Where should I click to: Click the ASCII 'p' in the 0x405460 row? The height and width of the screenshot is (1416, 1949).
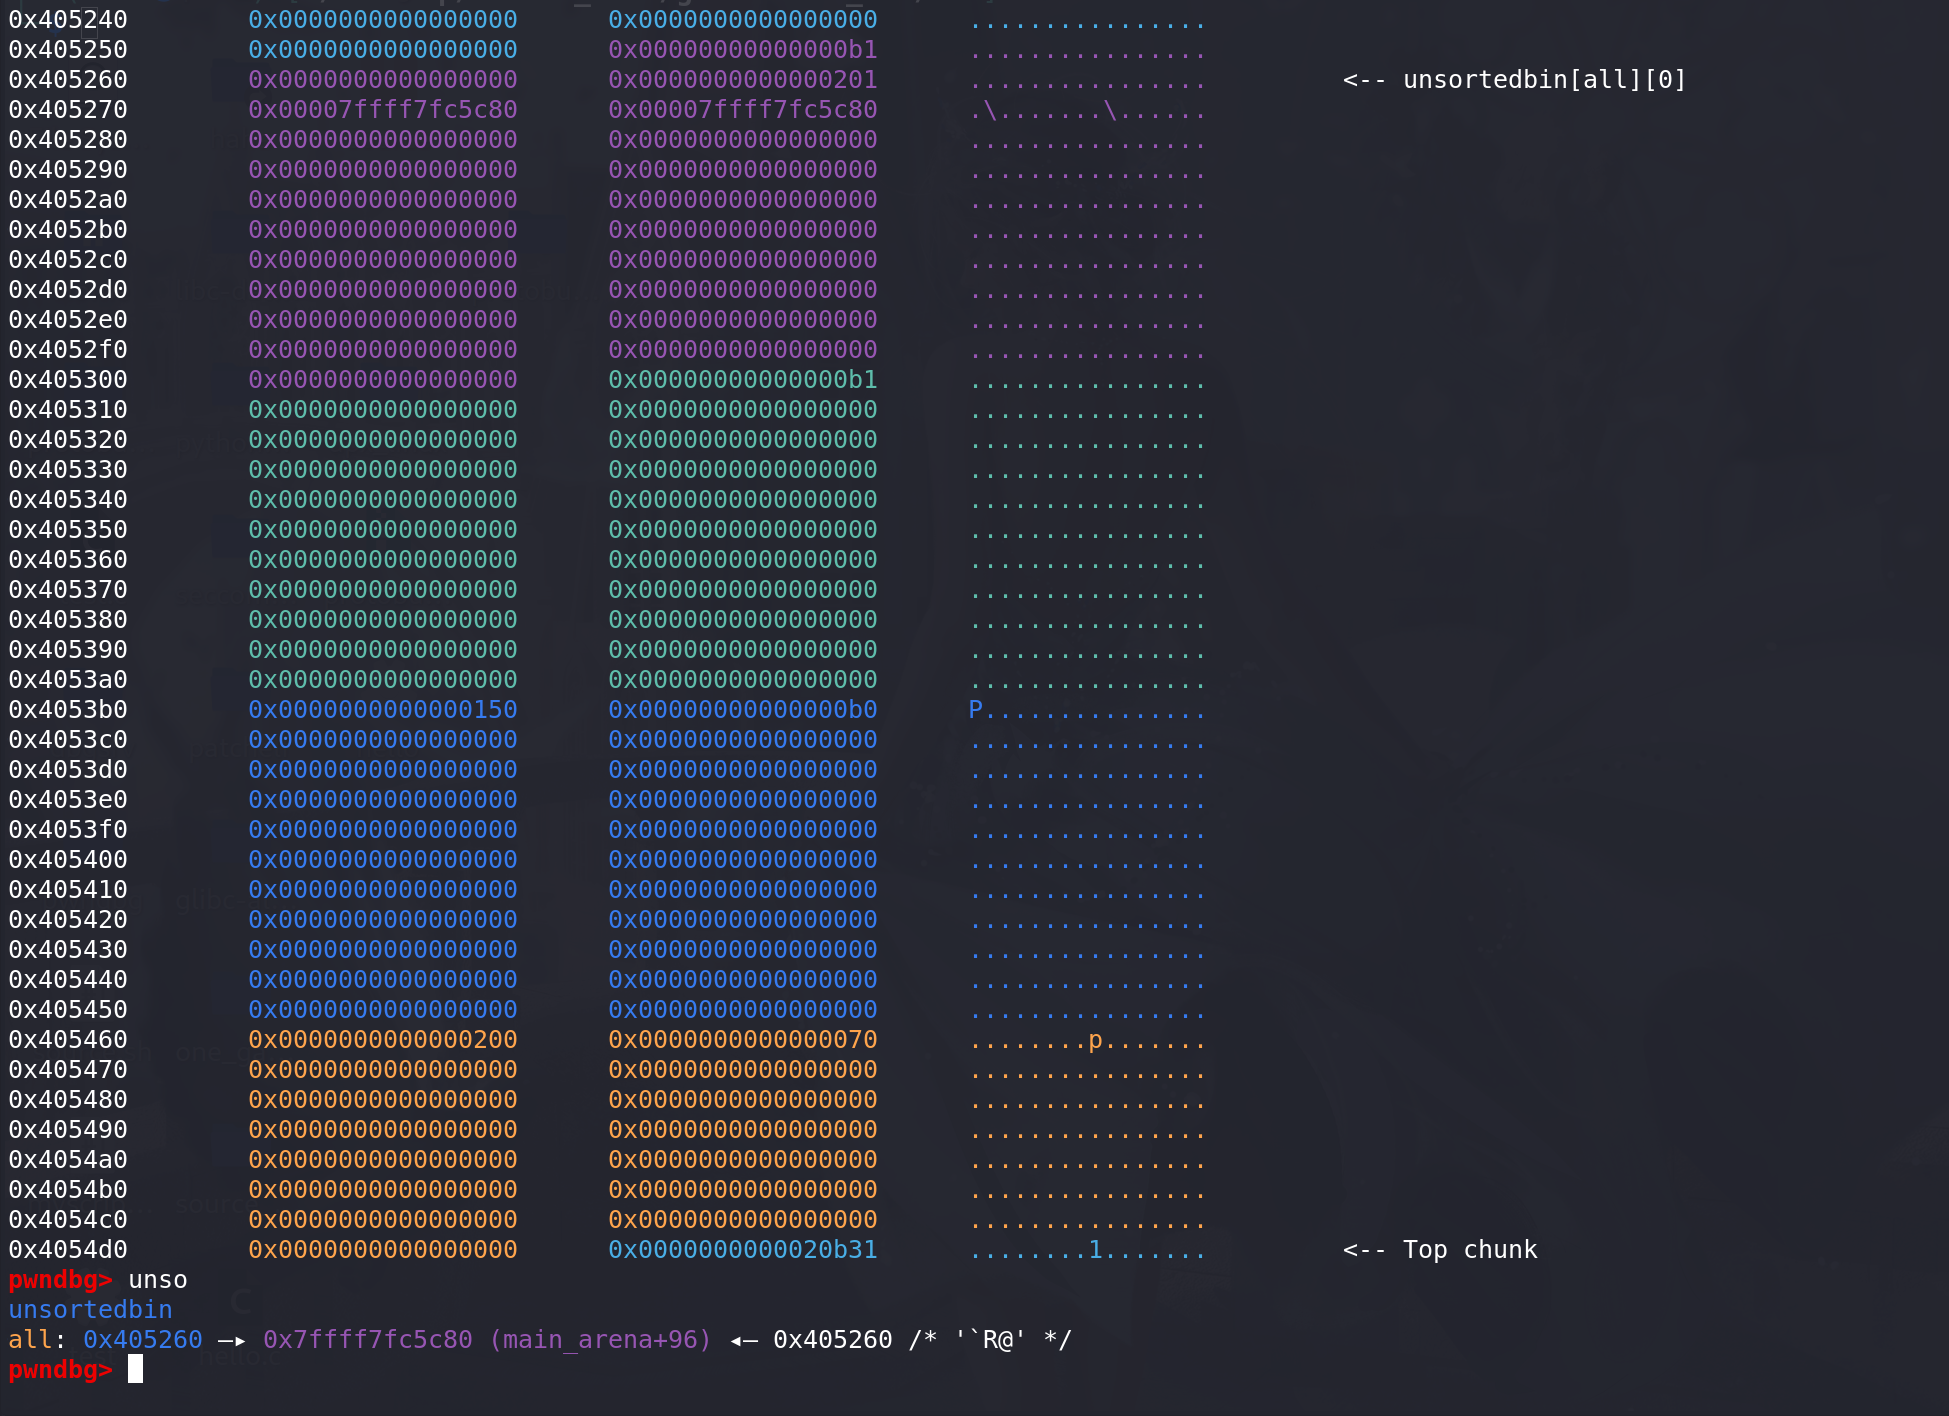pos(1095,1040)
